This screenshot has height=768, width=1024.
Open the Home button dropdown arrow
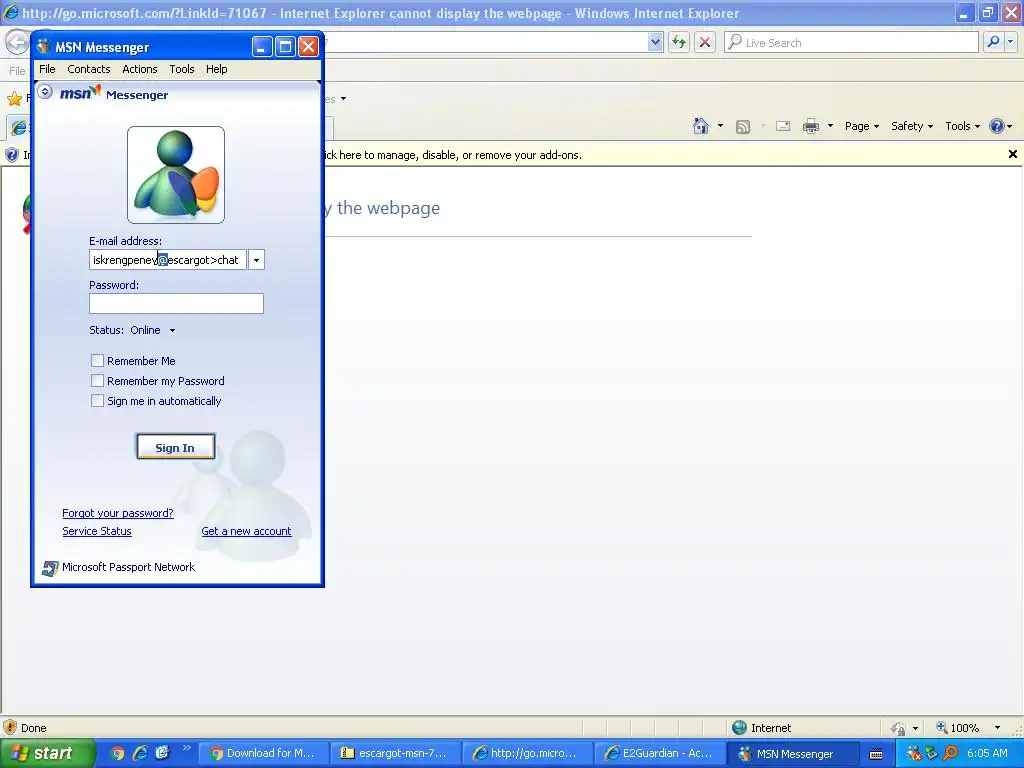(x=720, y=126)
